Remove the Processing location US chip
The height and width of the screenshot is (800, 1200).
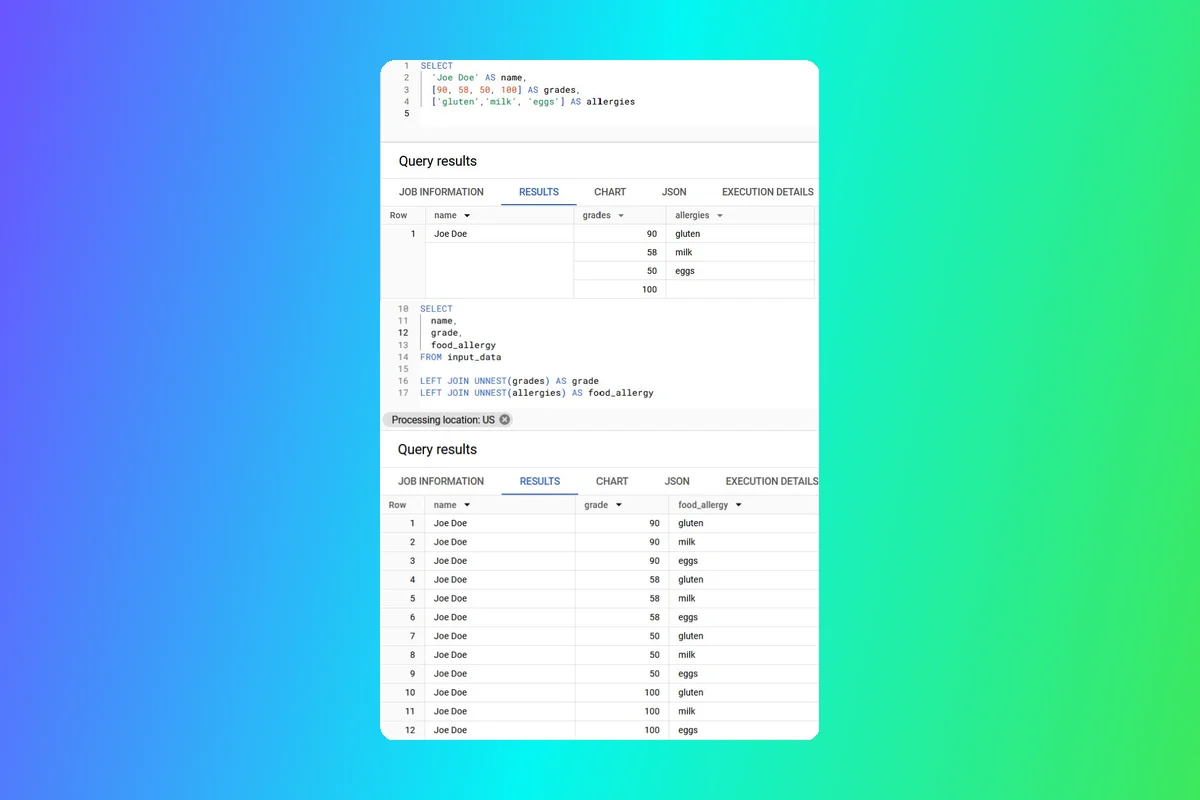pos(505,420)
